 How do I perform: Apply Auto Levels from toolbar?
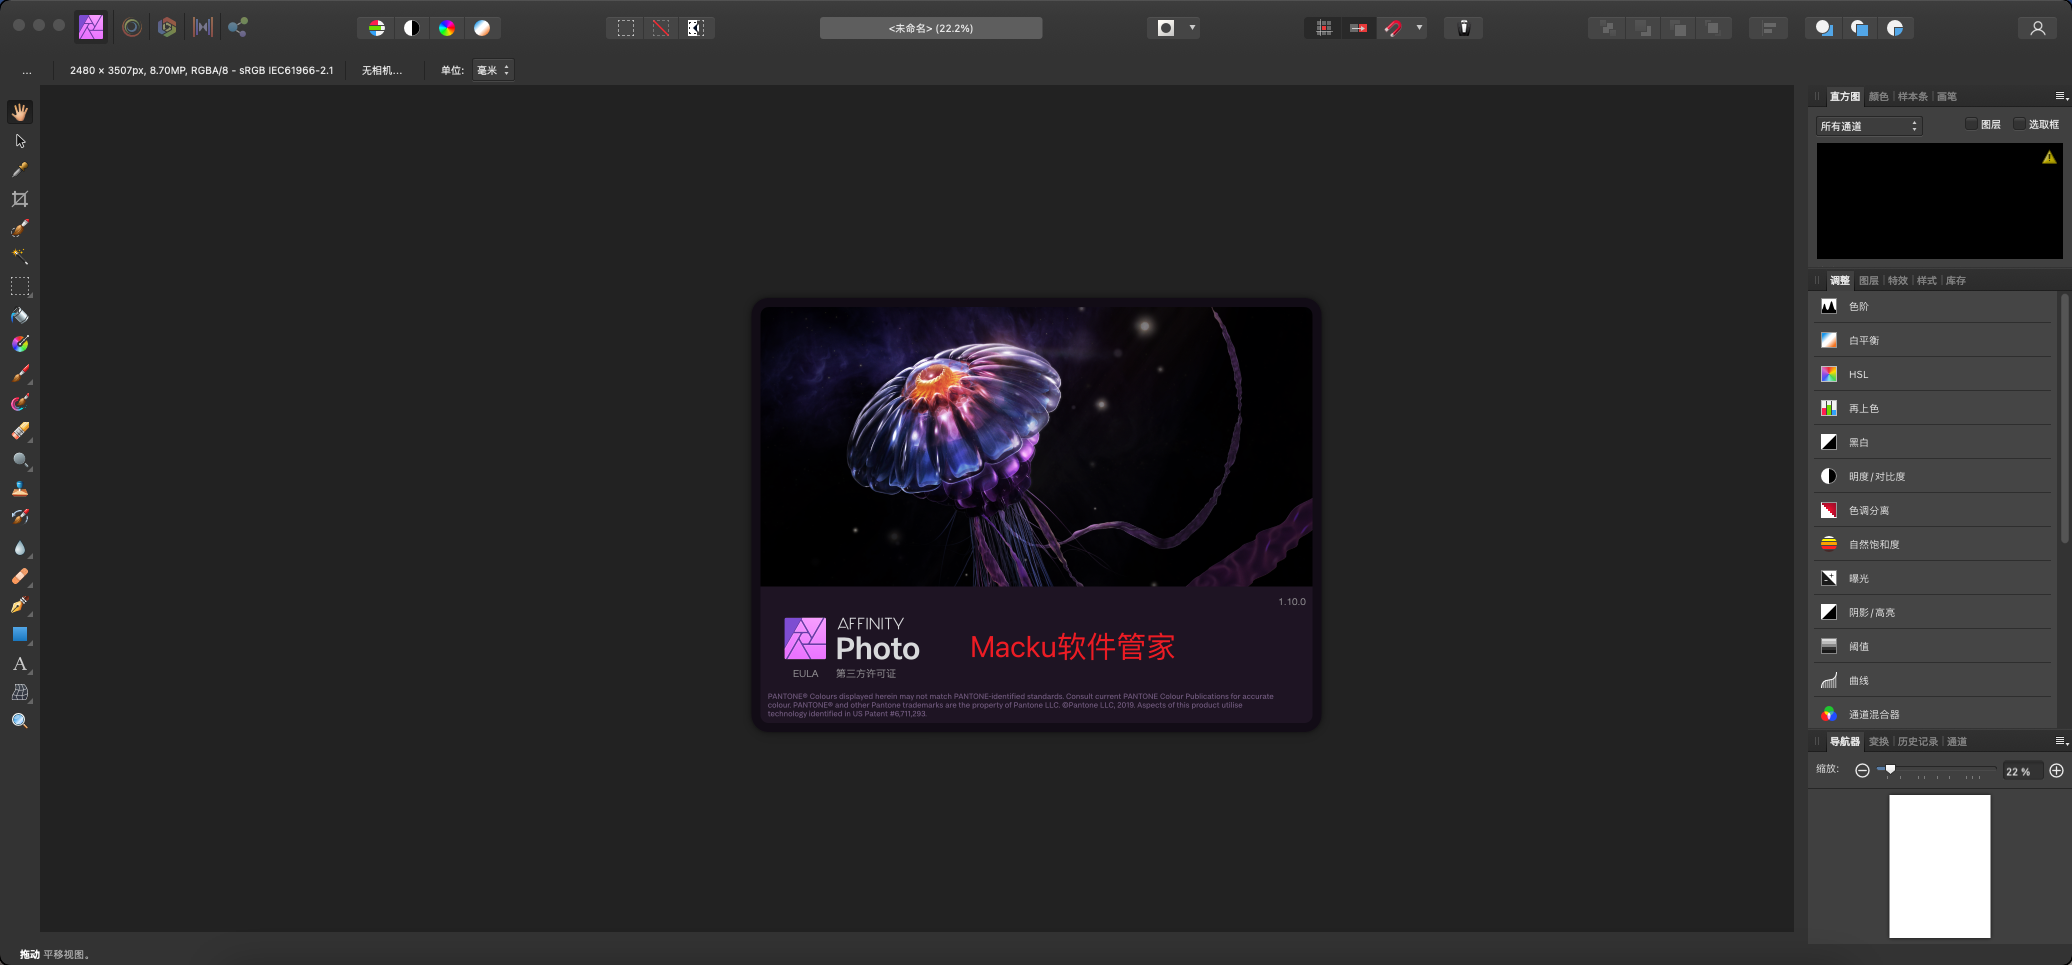tap(377, 28)
